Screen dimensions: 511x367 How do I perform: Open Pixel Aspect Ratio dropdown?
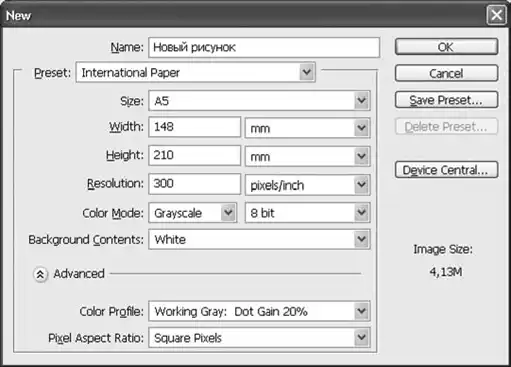click(x=259, y=338)
